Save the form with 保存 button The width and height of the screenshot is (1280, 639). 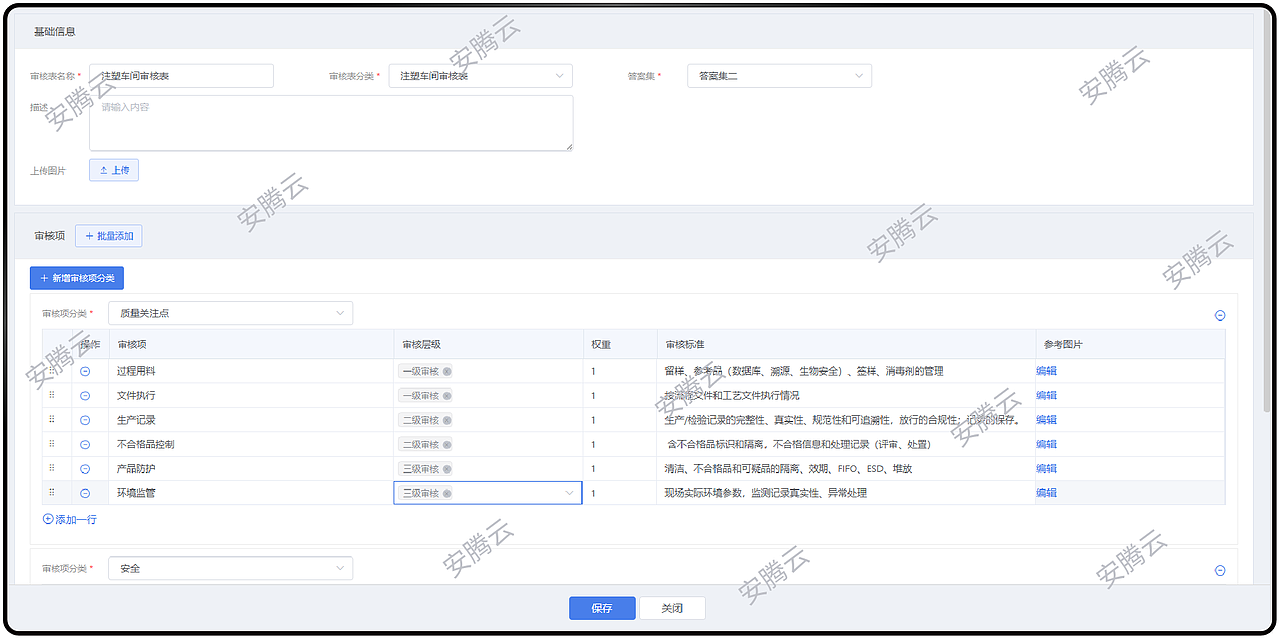pos(602,608)
